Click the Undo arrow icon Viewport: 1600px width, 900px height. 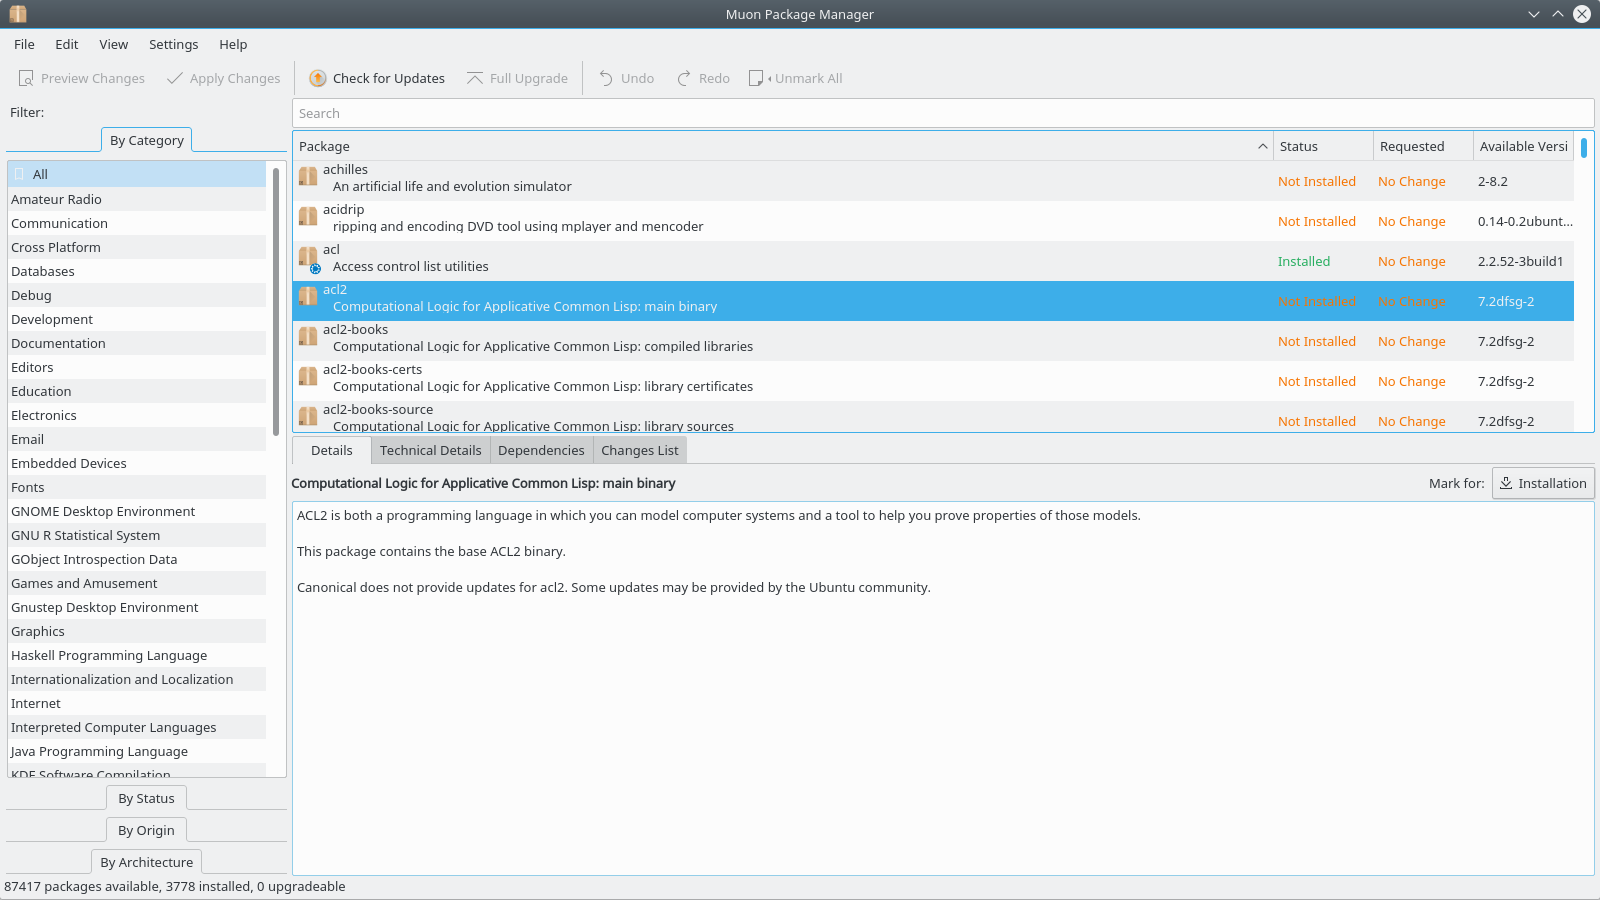click(x=606, y=78)
